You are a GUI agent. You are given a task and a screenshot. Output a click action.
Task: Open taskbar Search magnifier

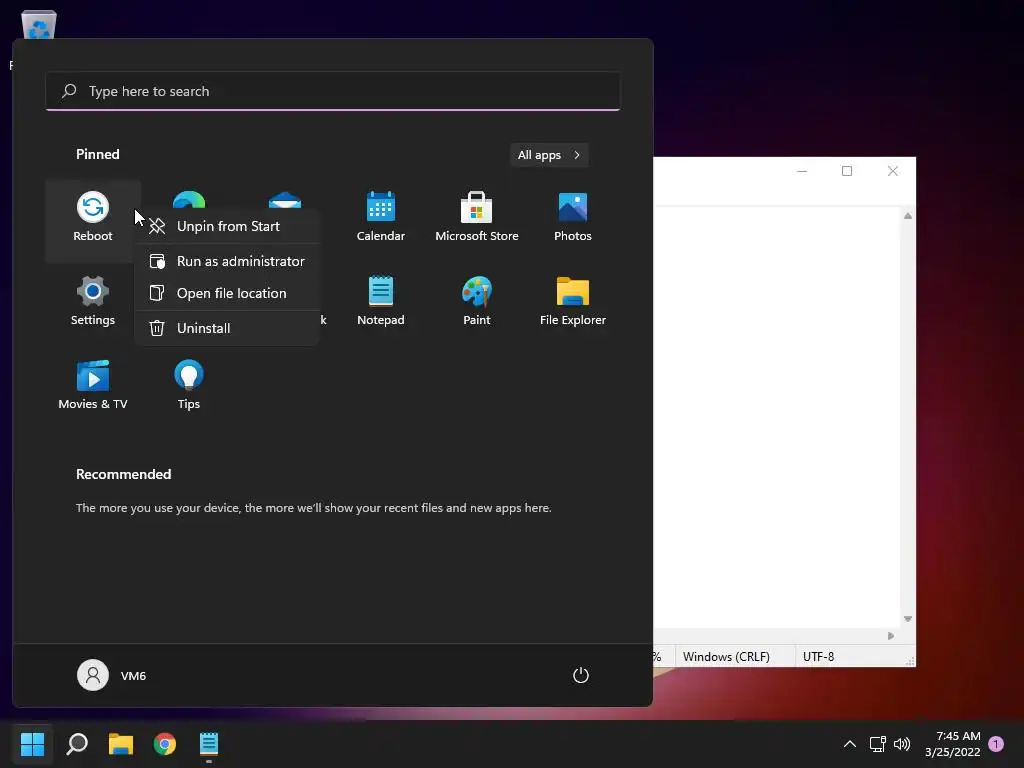click(x=77, y=743)
